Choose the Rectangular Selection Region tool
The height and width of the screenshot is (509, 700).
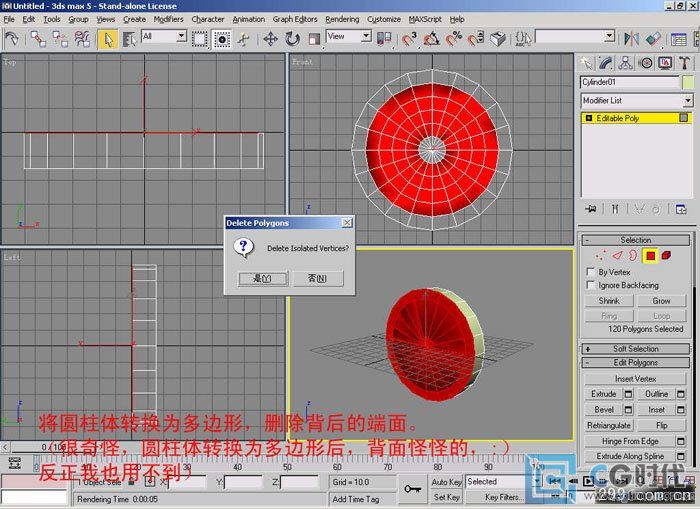pyautogui.click(x=200, y=39)
